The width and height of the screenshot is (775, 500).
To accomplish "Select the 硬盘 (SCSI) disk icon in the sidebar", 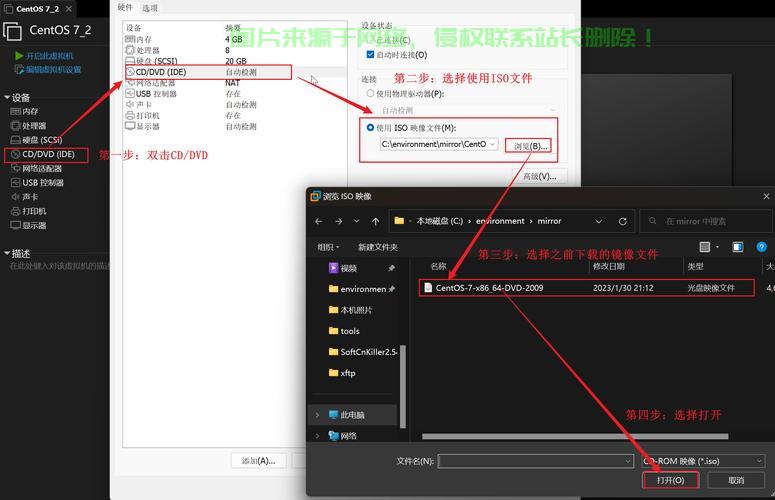I will (x=15, y=140).
